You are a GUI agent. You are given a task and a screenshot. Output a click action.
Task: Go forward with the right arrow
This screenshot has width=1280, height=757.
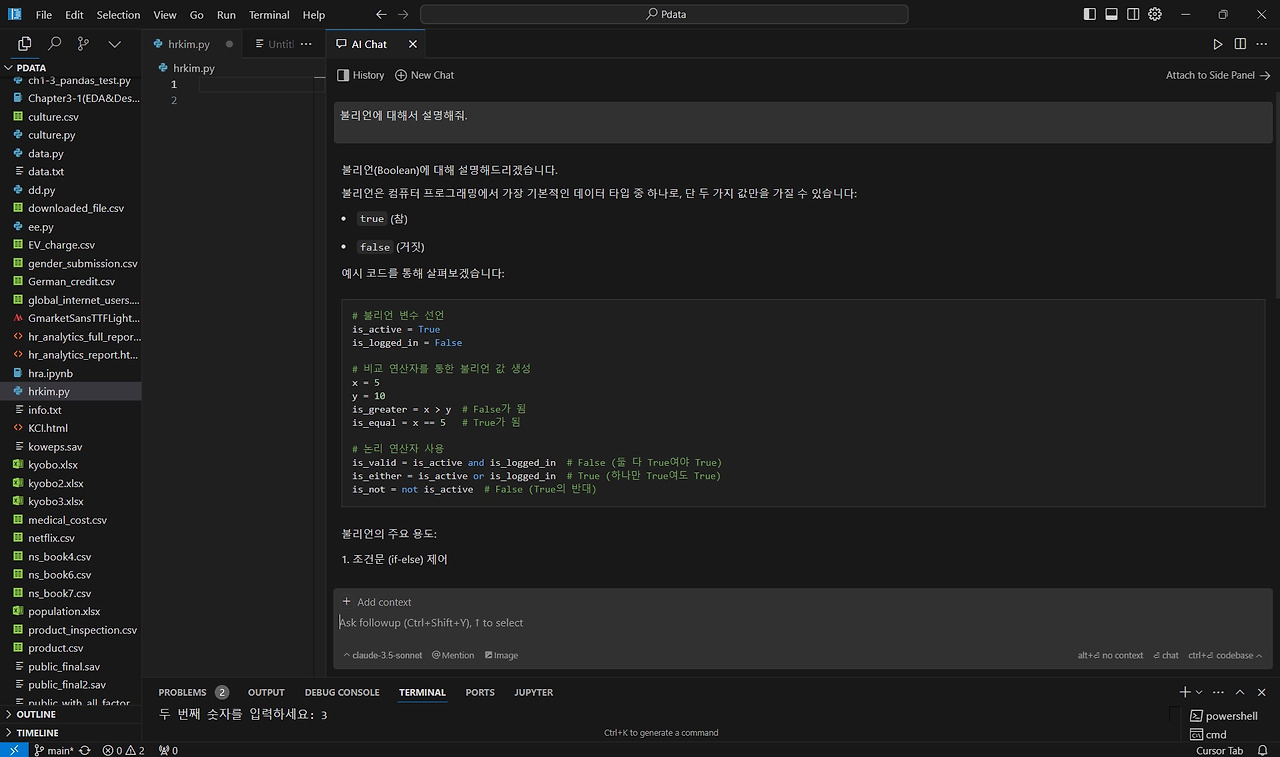click(403, 15)
